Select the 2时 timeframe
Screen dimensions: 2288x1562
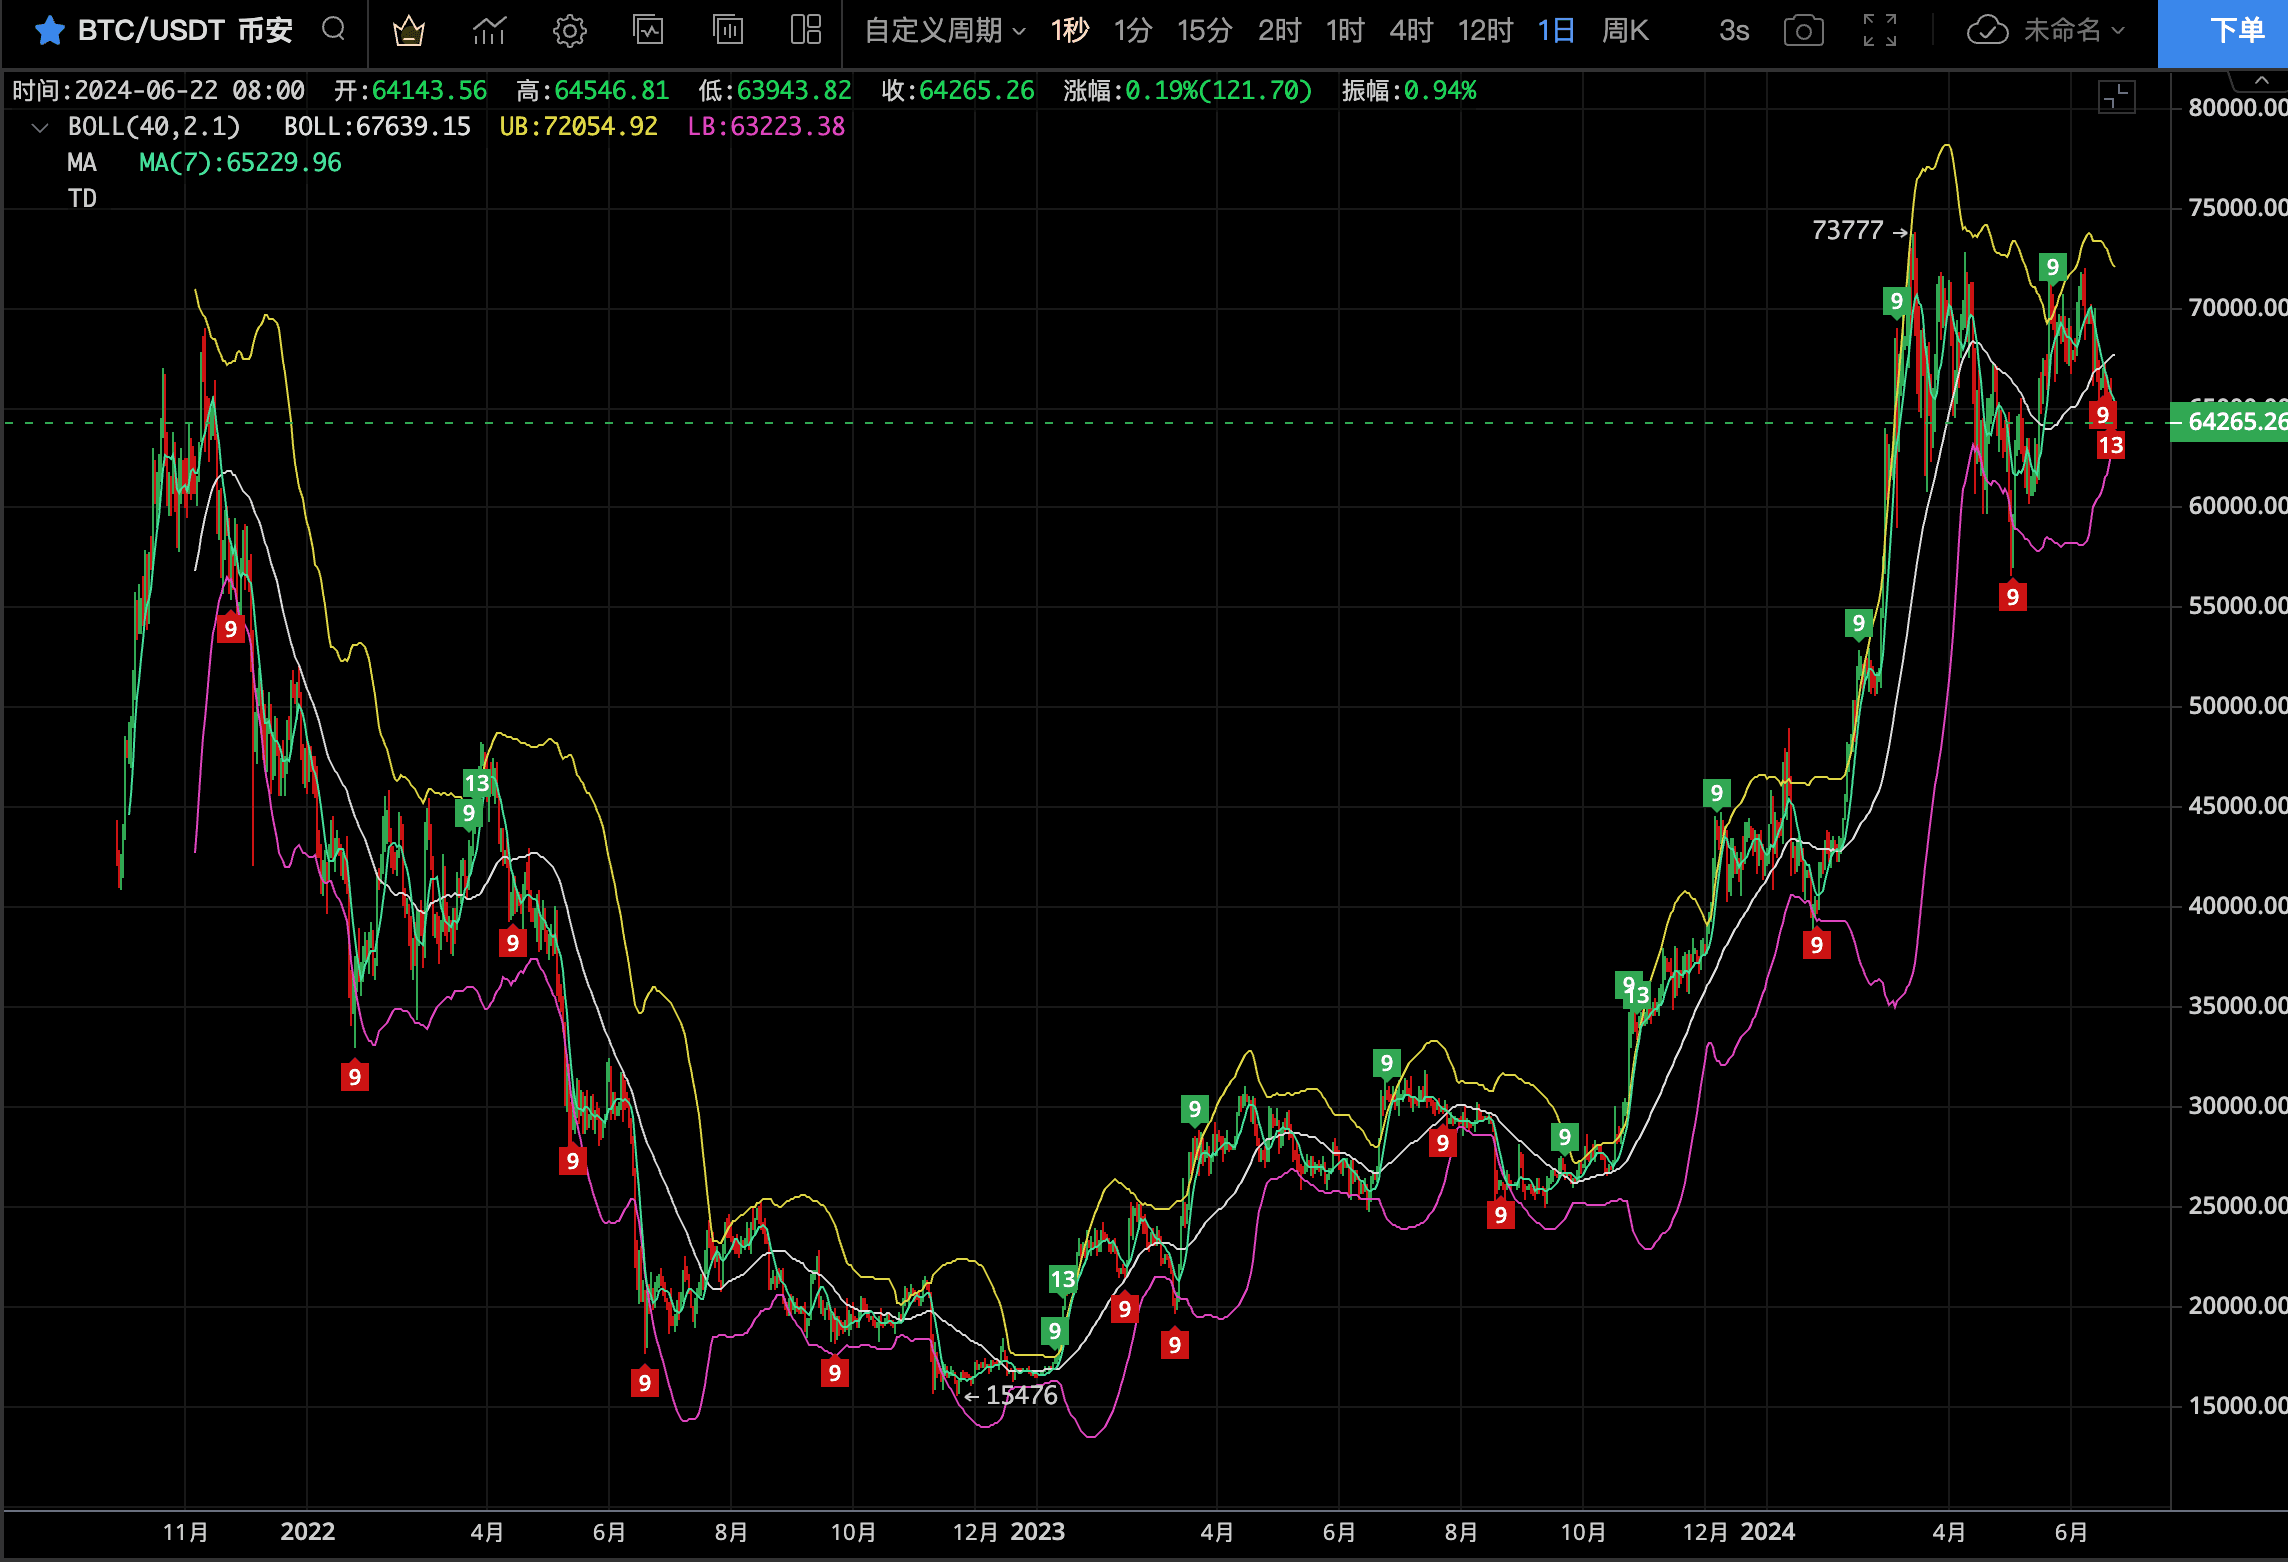(x=1279, y=31)
